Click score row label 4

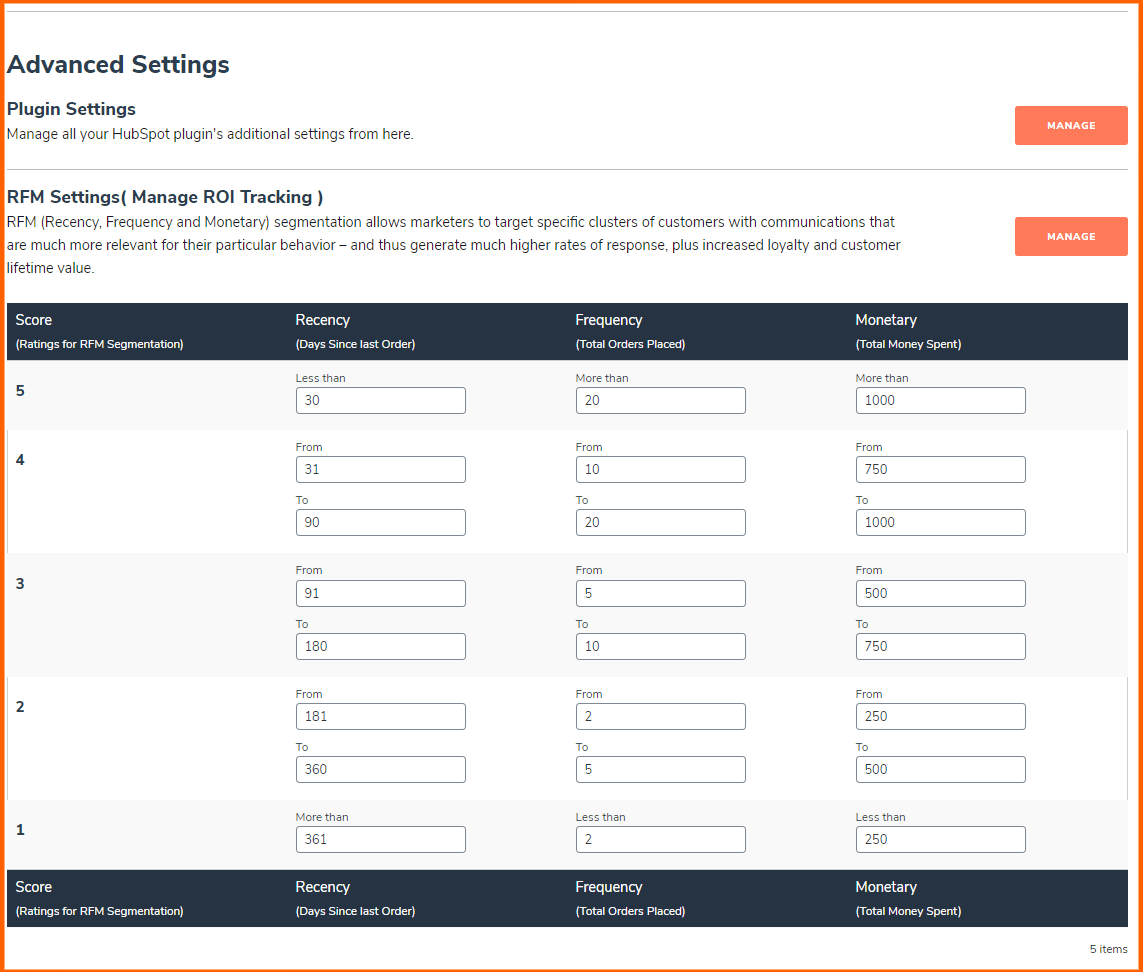20,460
